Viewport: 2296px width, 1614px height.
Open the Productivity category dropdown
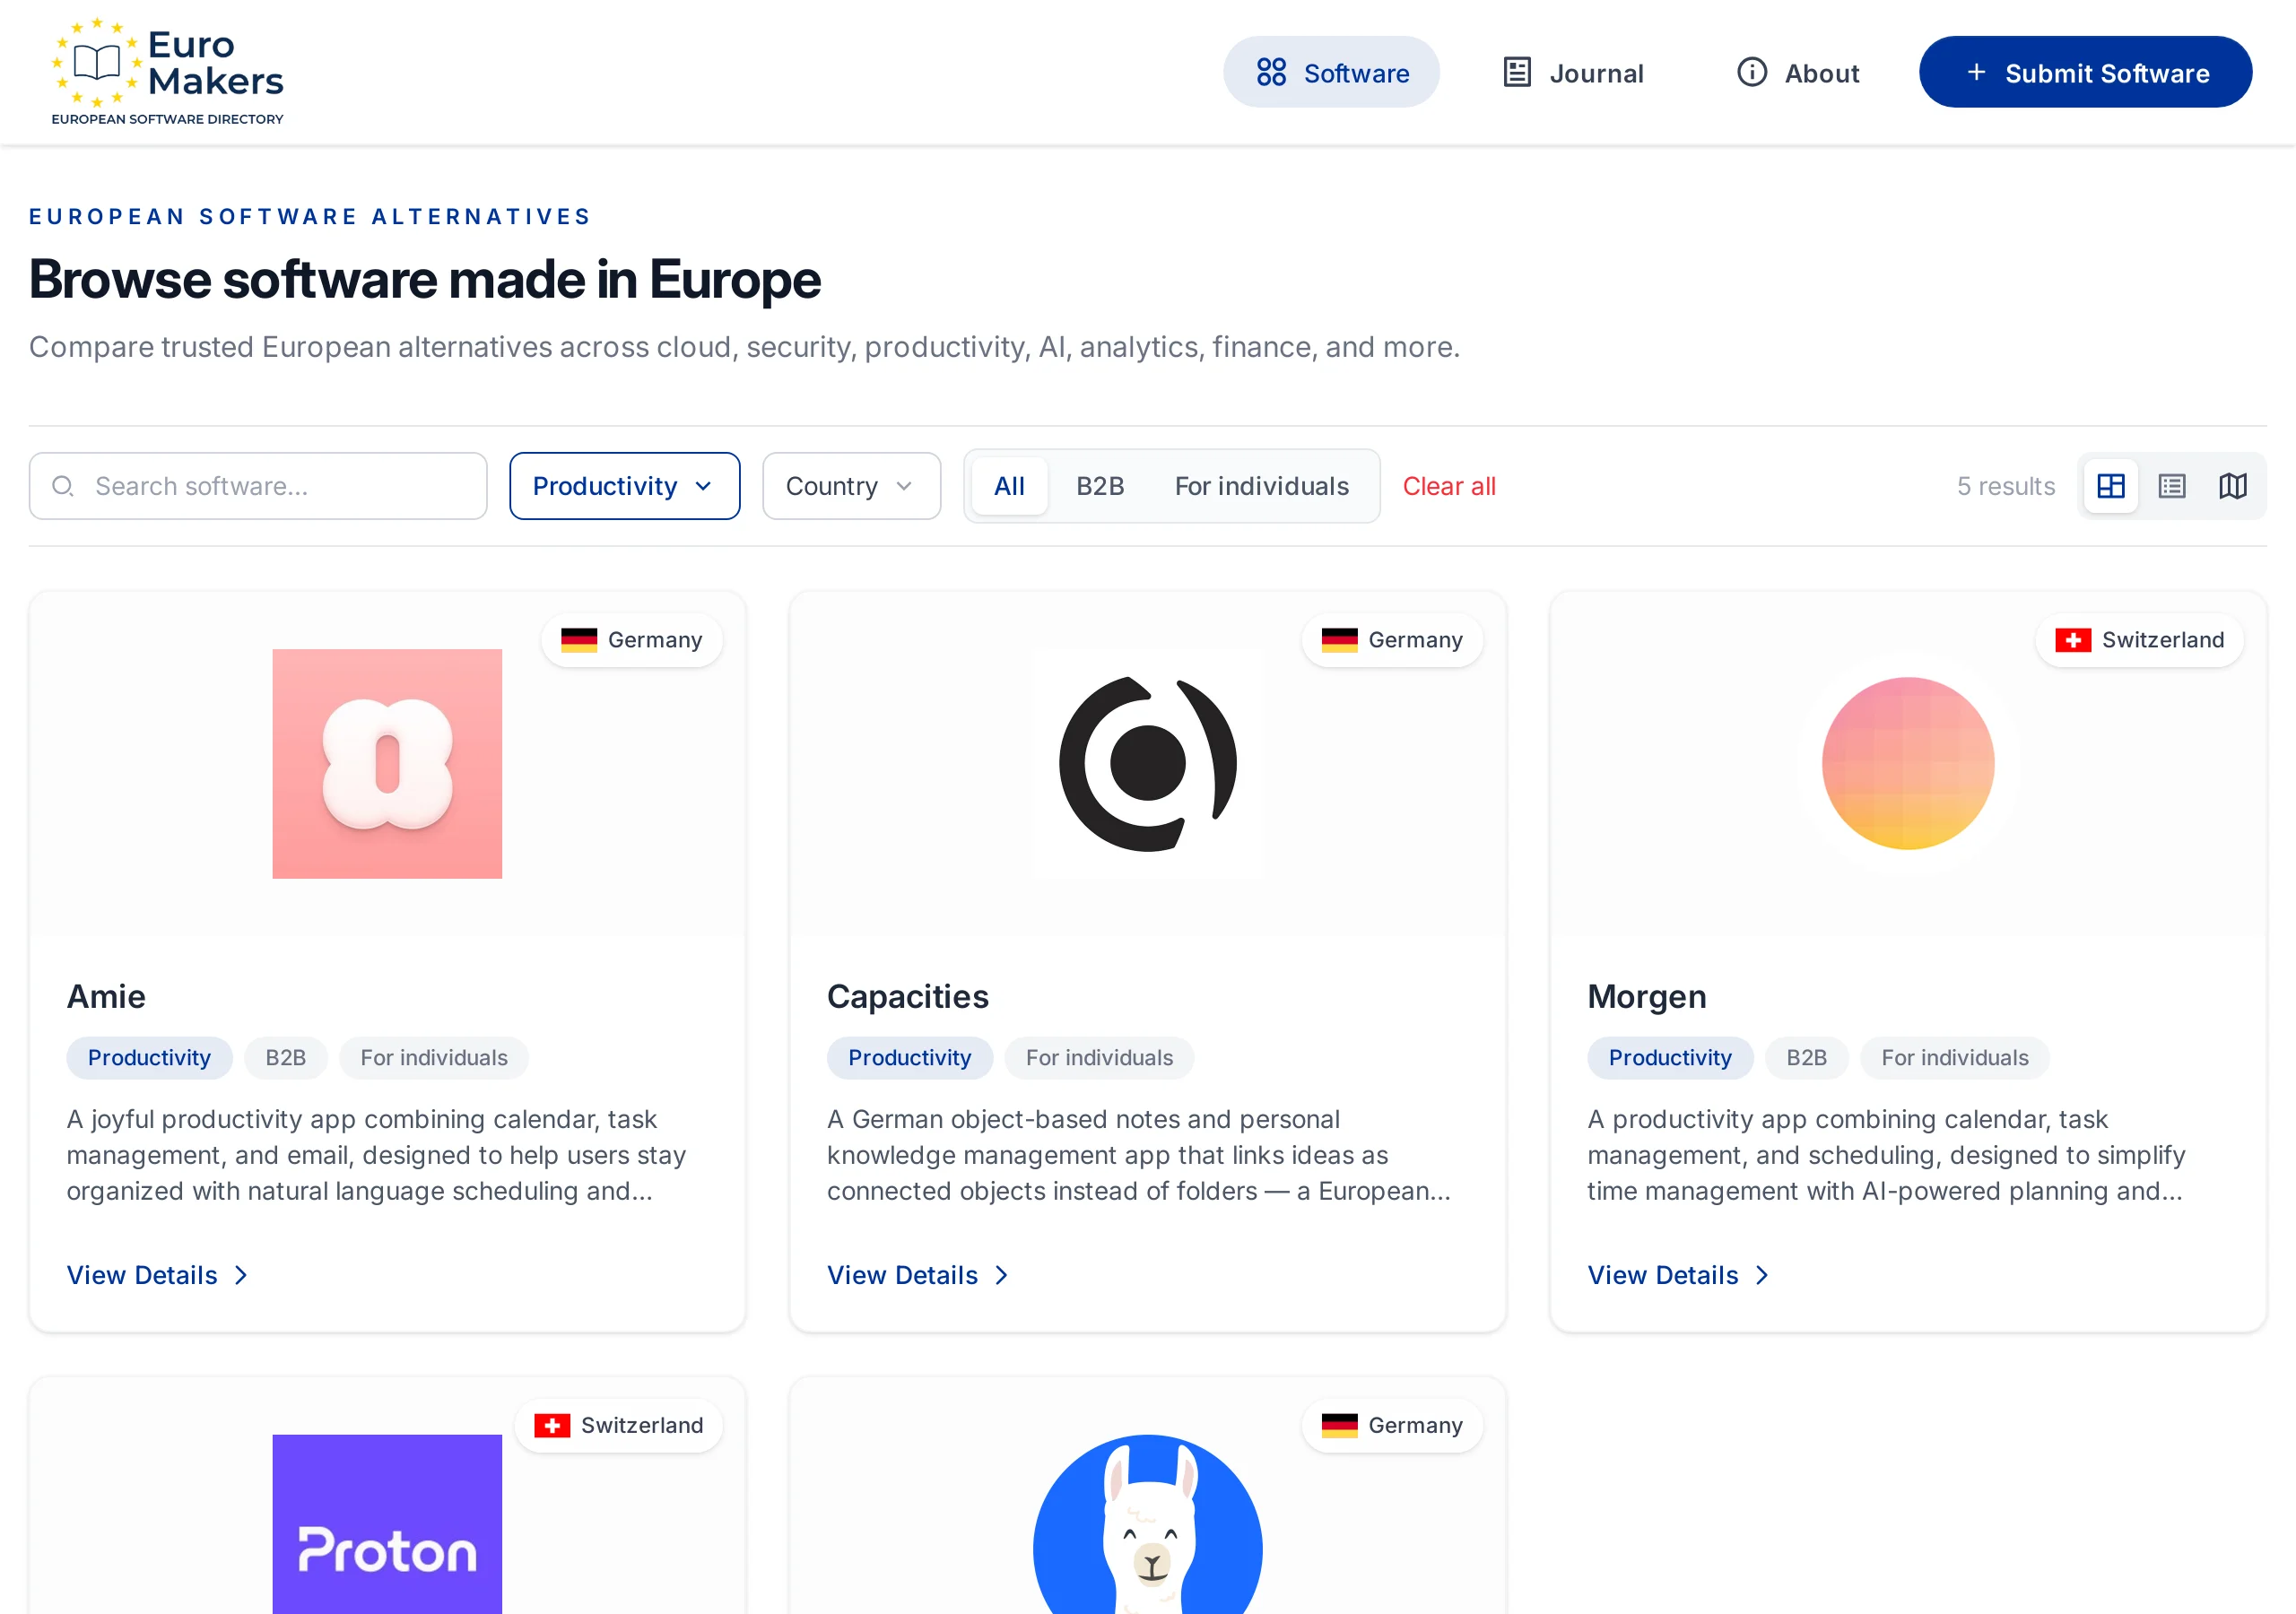coord(624,486)
